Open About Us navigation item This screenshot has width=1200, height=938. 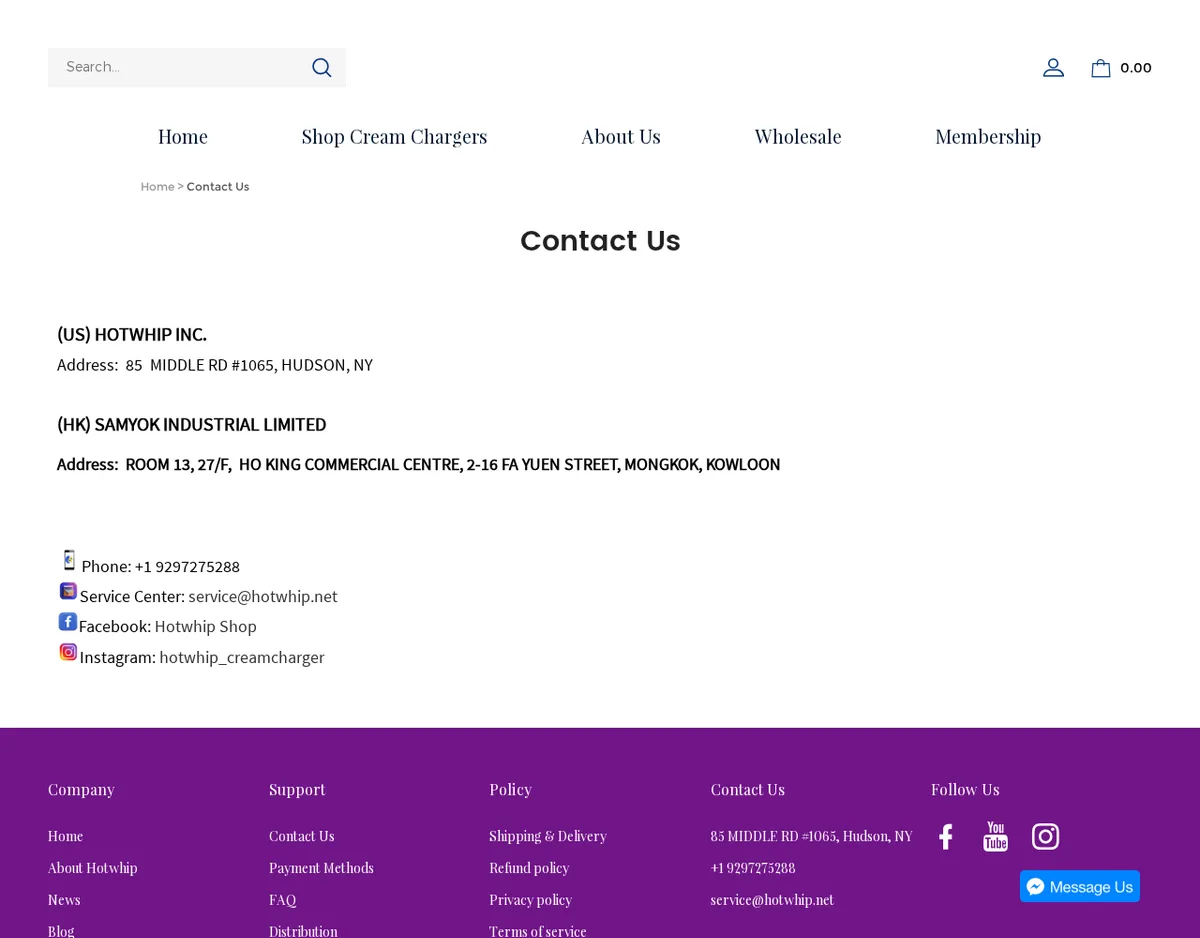pyautogui.click(x=621, y=136)
